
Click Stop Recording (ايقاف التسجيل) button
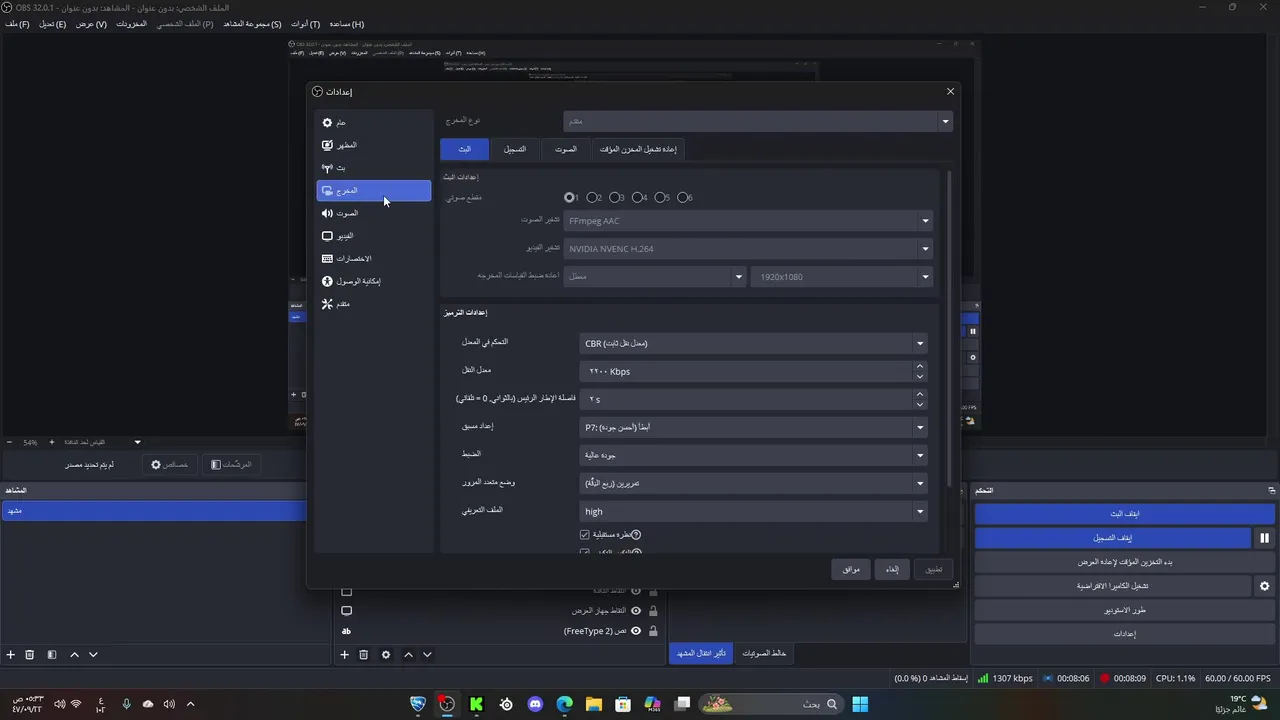click(1113, 538)
